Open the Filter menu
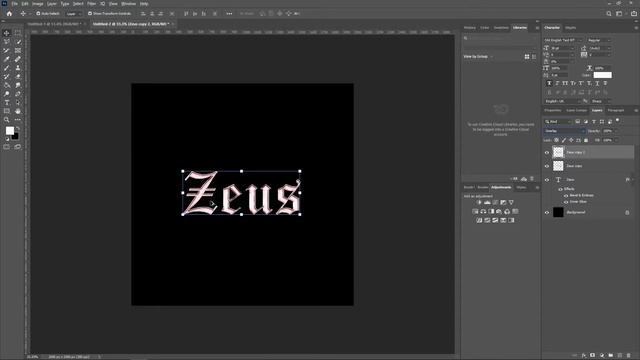 (x=92, y=4)
